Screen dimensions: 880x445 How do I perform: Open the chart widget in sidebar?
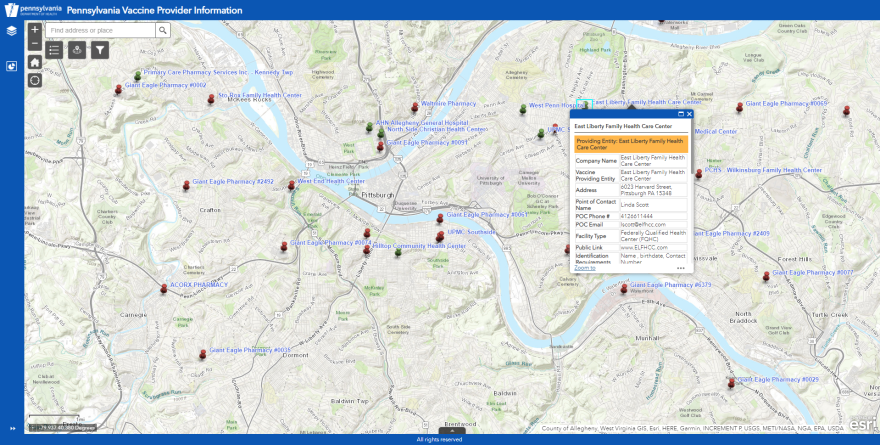(x=11, y=67)
